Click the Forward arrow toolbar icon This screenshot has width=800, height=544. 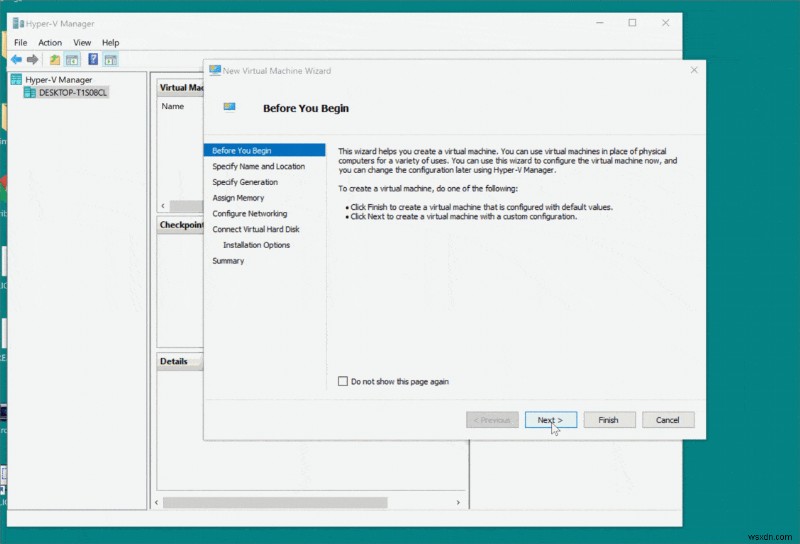[32, 60]
